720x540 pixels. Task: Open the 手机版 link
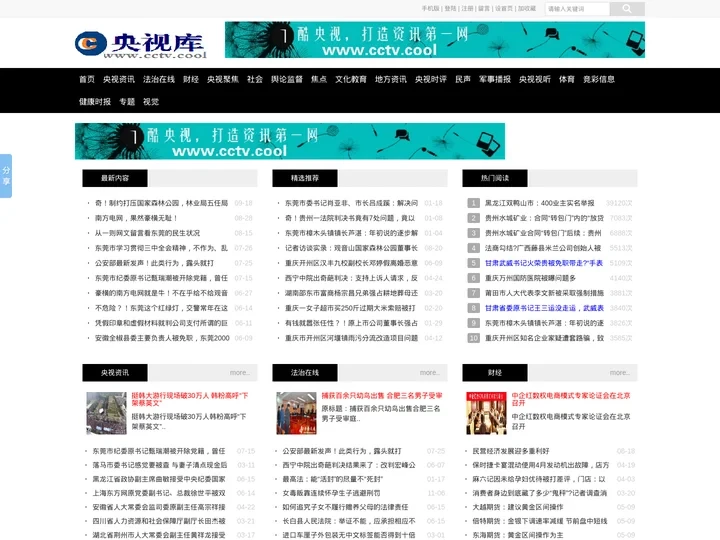point(430,8)
